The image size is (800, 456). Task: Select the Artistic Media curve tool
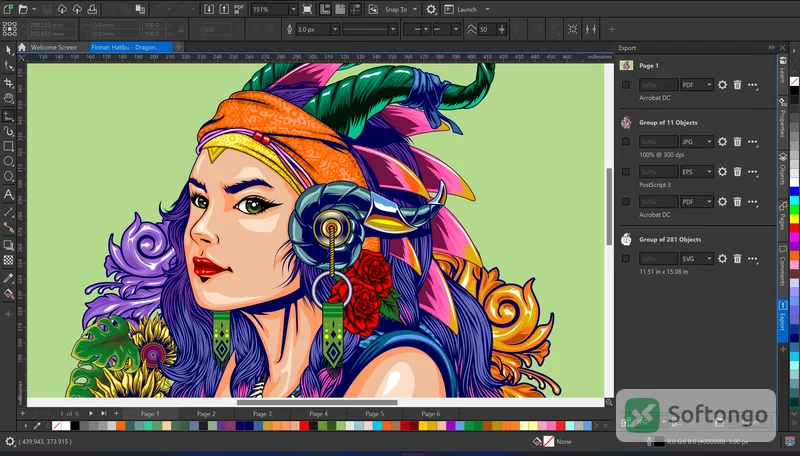(9, 131)
